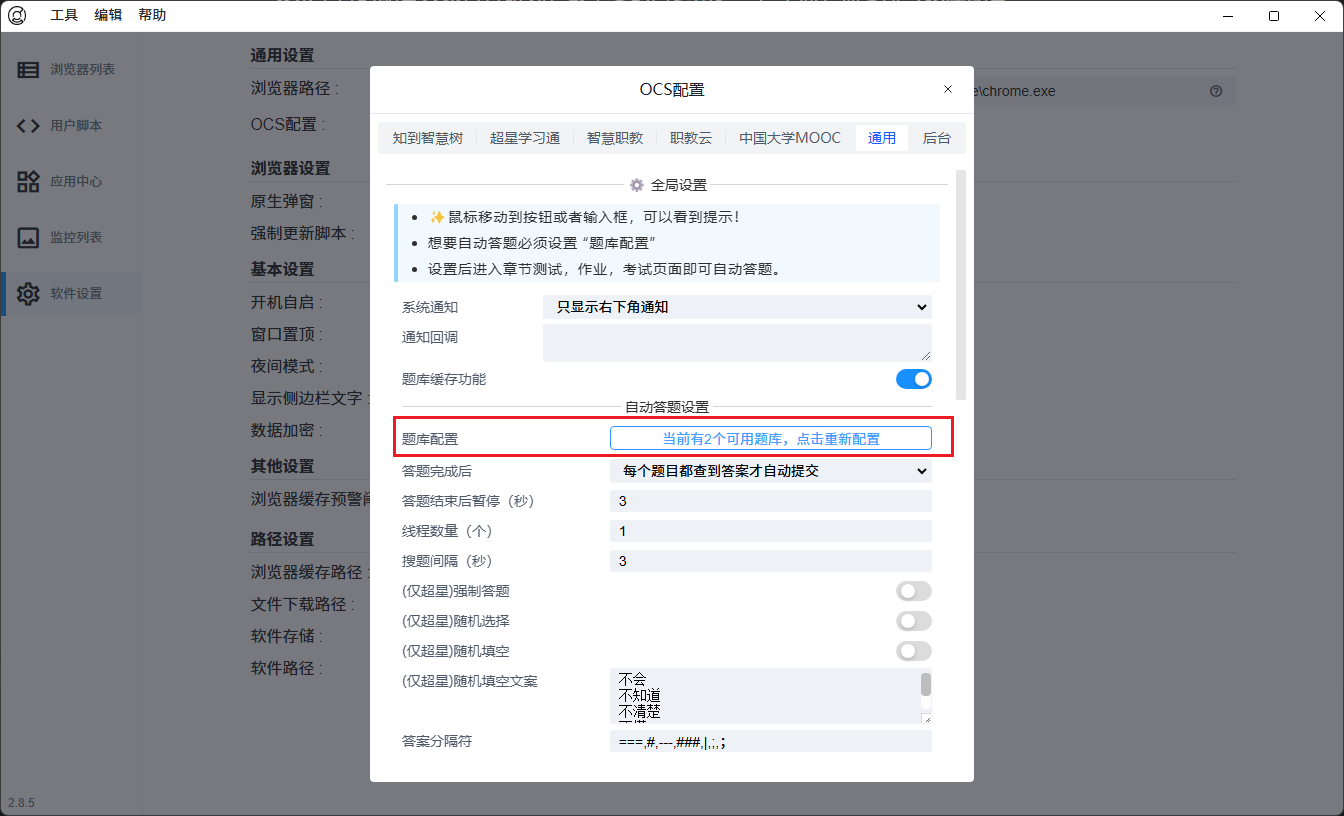Close the OCS配置 dialog
The image size is (1344, 816).
(x=948, y=89)
